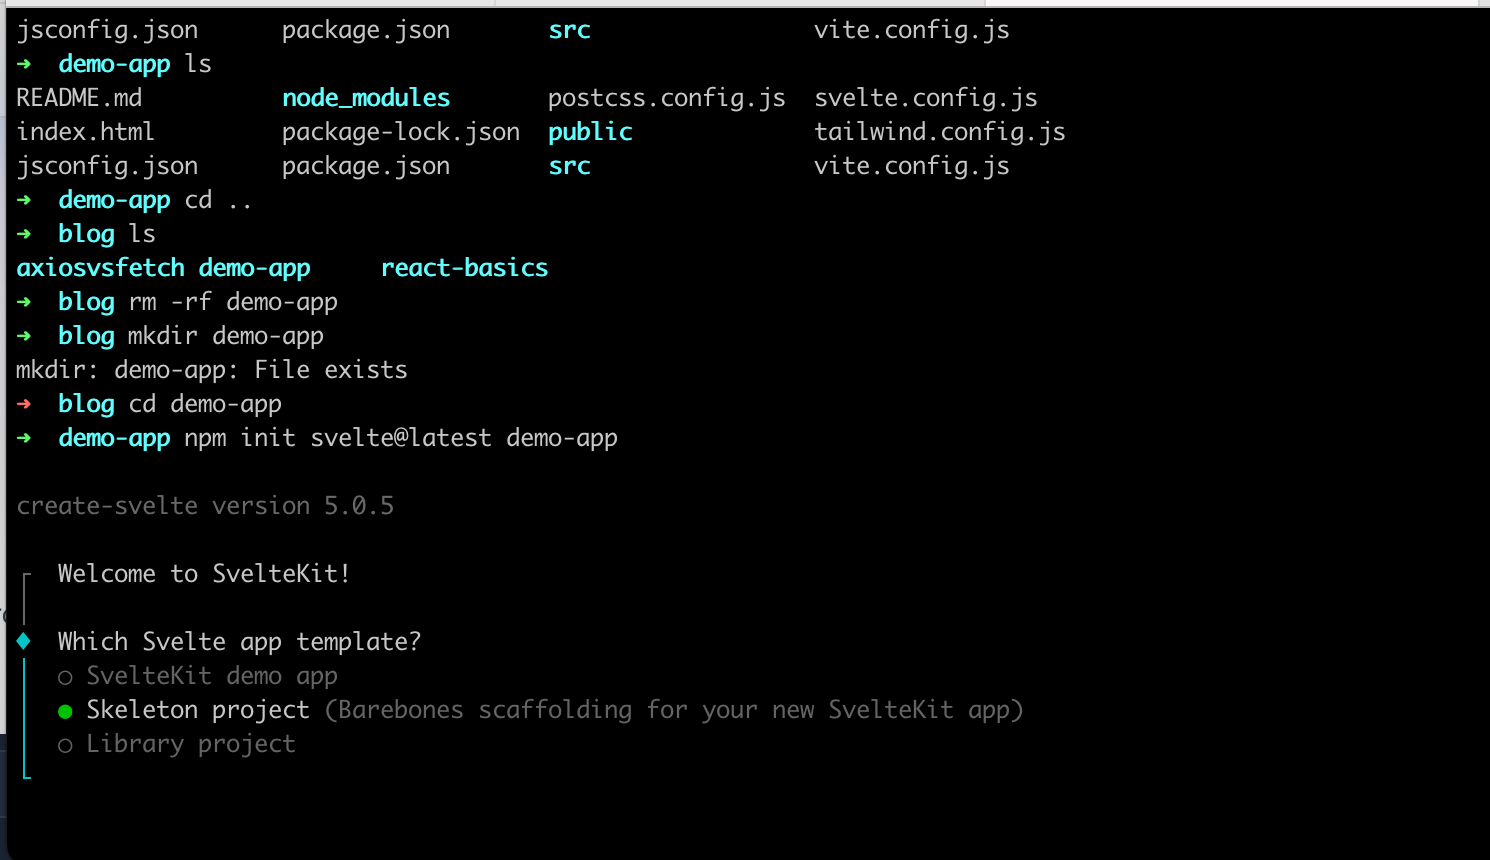Click the svelte.config.js file name
This screenshot has height=860, width=1490.
[926, 98]
